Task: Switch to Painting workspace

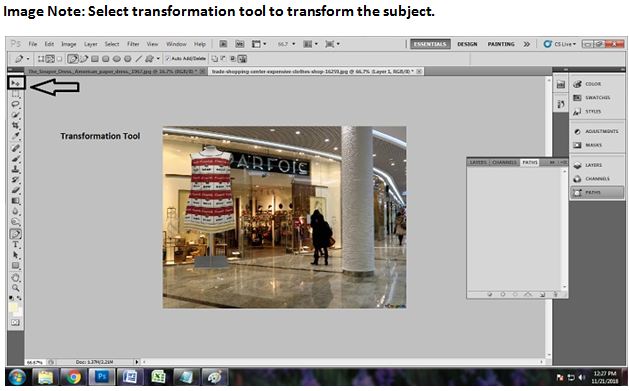Action: point(501,44)
